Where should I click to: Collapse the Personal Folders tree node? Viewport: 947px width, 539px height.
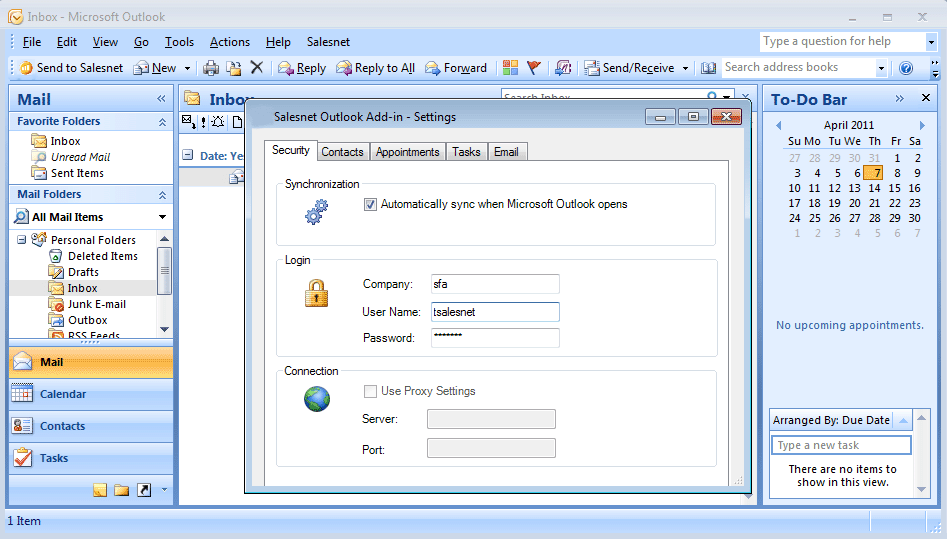pos(22,240)
